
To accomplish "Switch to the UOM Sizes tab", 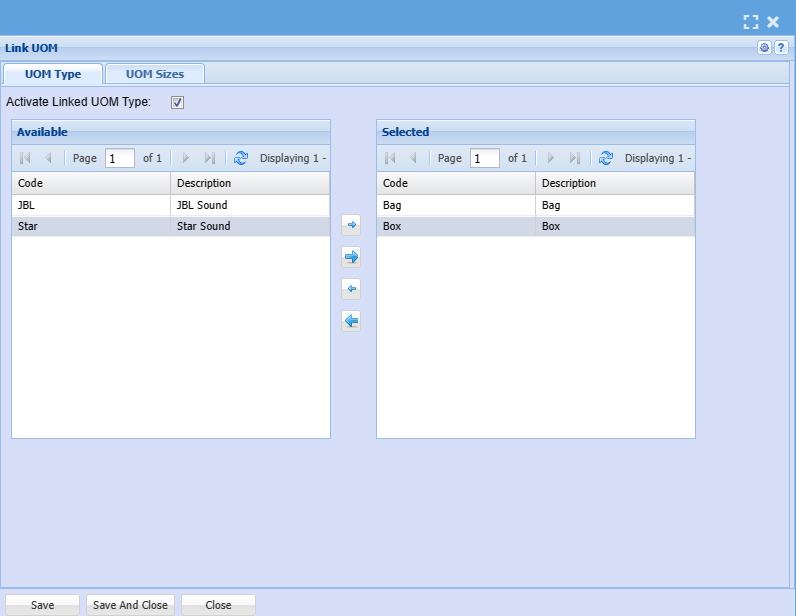I will coord(155,74).
